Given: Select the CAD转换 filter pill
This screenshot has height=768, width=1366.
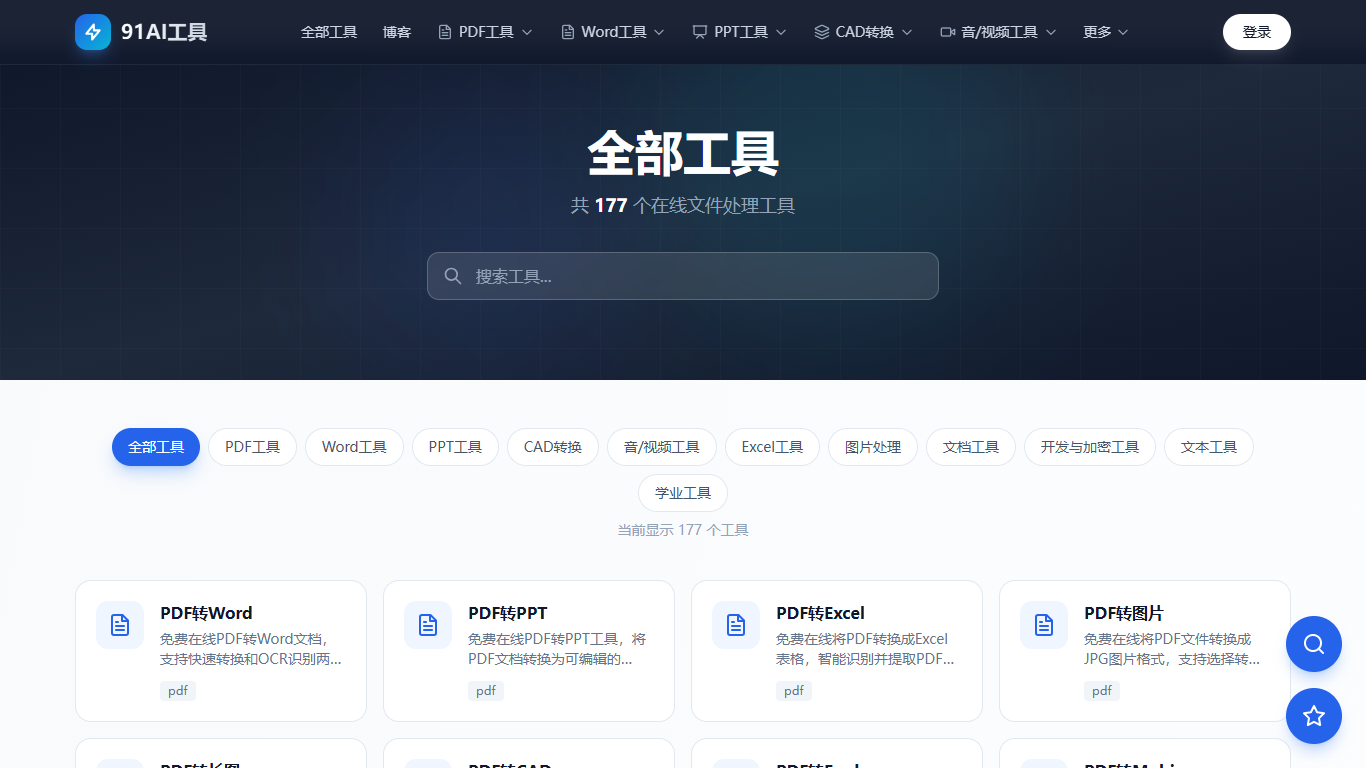Looking at the screenshot, I should [x=553, y=447].
